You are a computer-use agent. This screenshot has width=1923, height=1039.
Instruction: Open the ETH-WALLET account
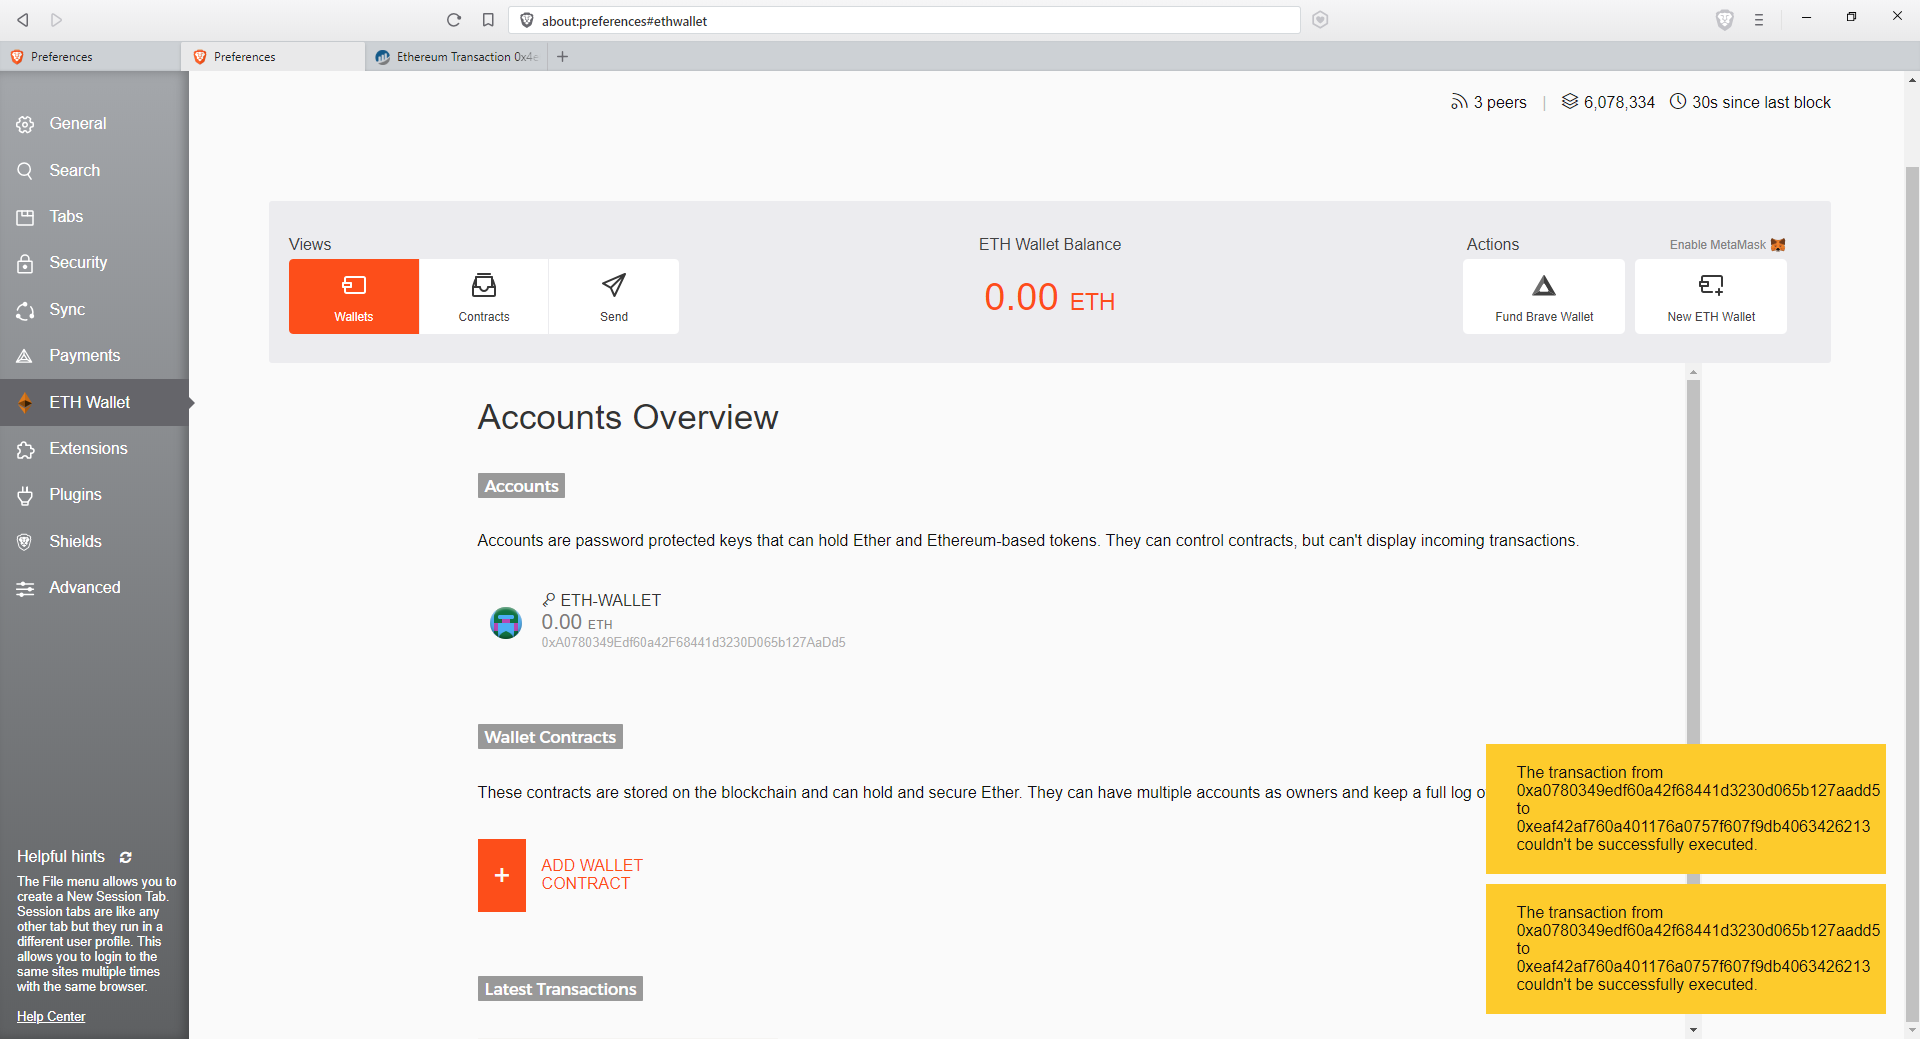610,600
